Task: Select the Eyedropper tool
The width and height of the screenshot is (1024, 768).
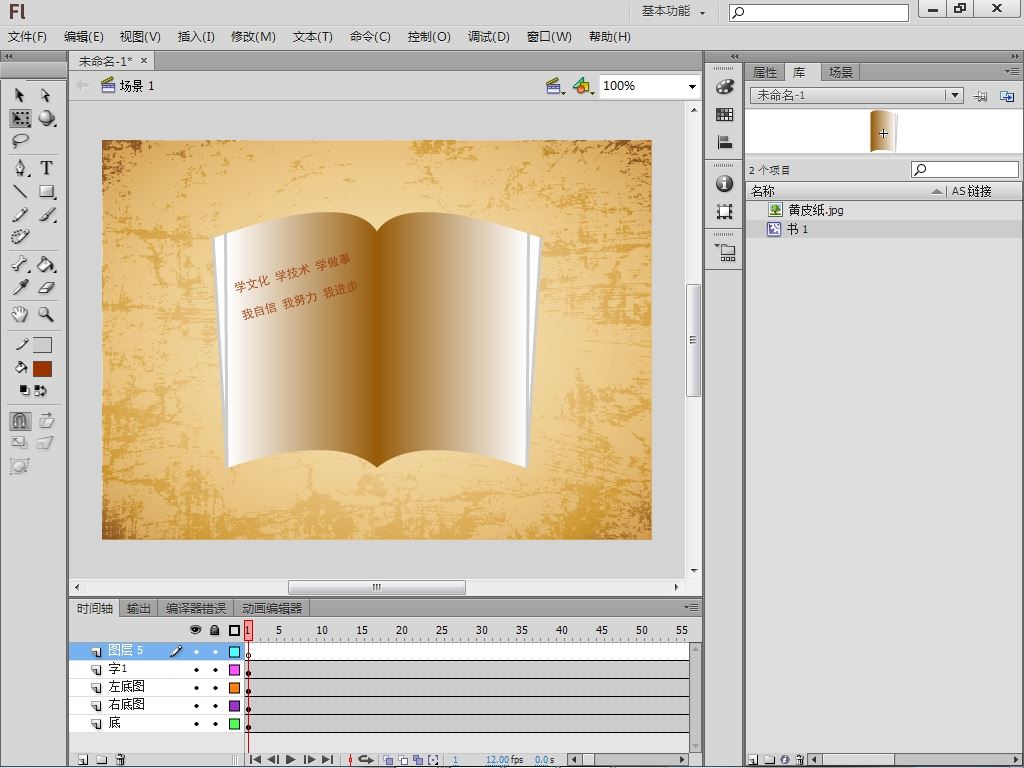Action: coord(20,288)
